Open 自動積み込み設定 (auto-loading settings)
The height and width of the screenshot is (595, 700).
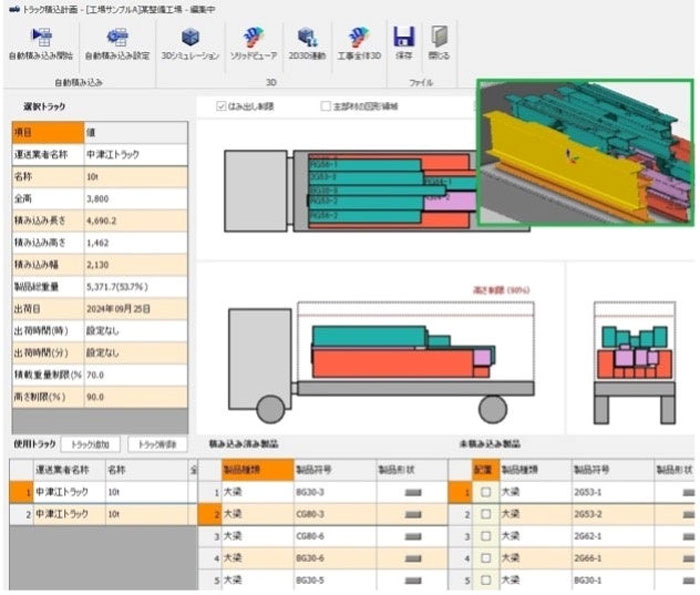tap(117, 38)
